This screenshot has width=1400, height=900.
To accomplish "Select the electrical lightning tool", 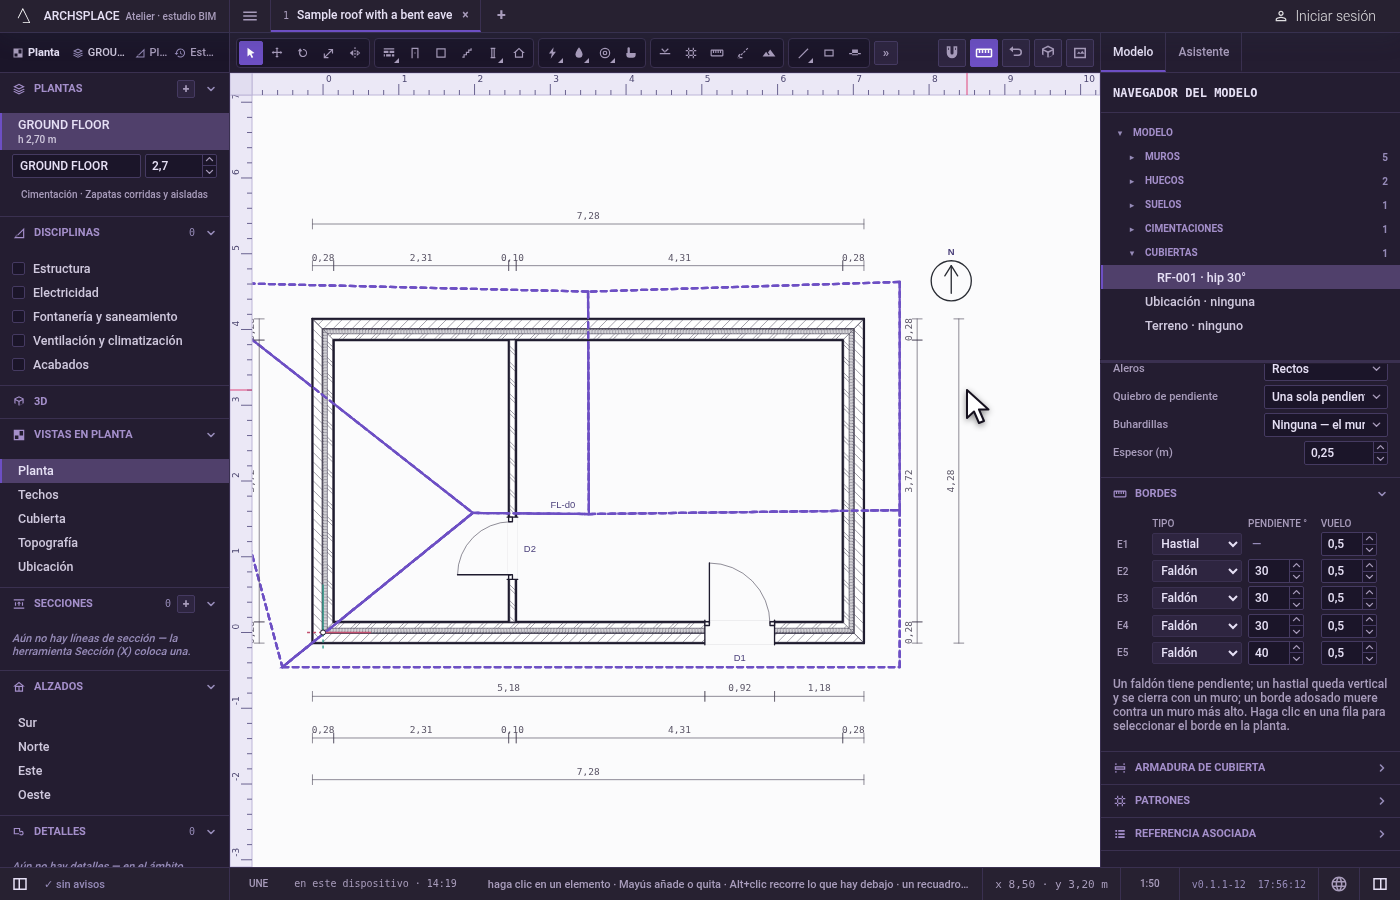I will pos(553,53).
